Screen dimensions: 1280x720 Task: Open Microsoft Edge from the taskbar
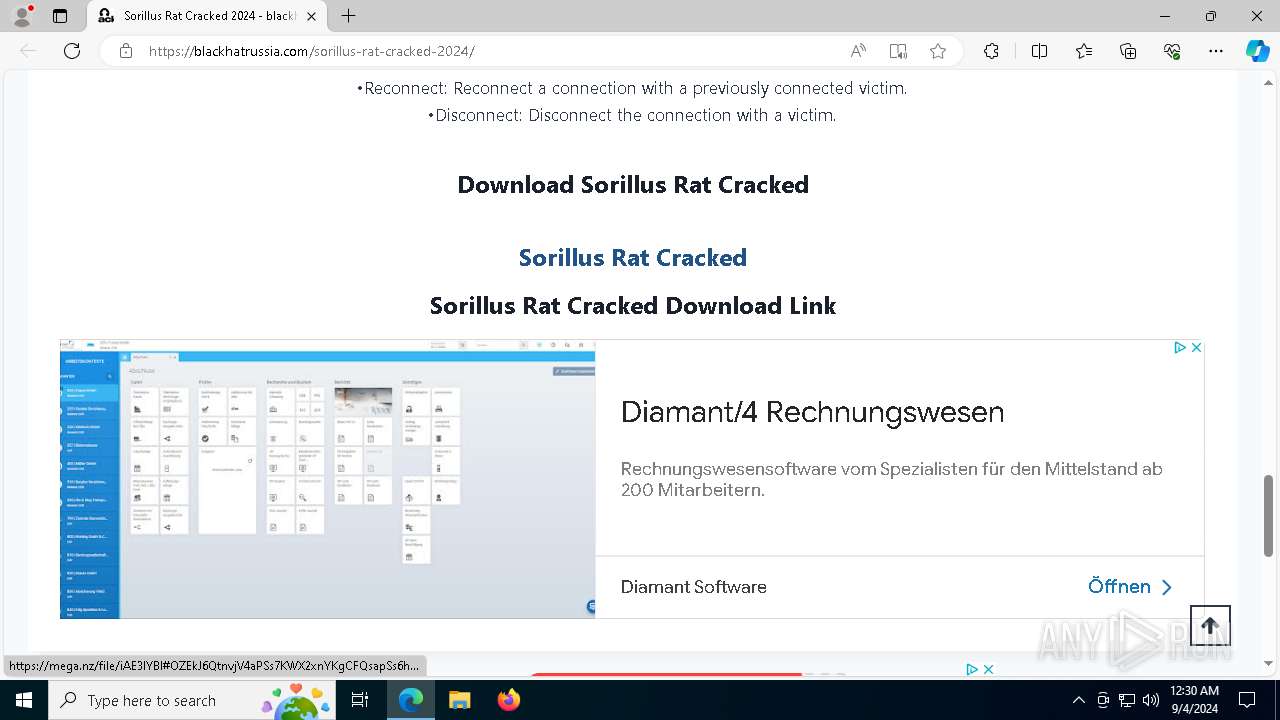411,700
